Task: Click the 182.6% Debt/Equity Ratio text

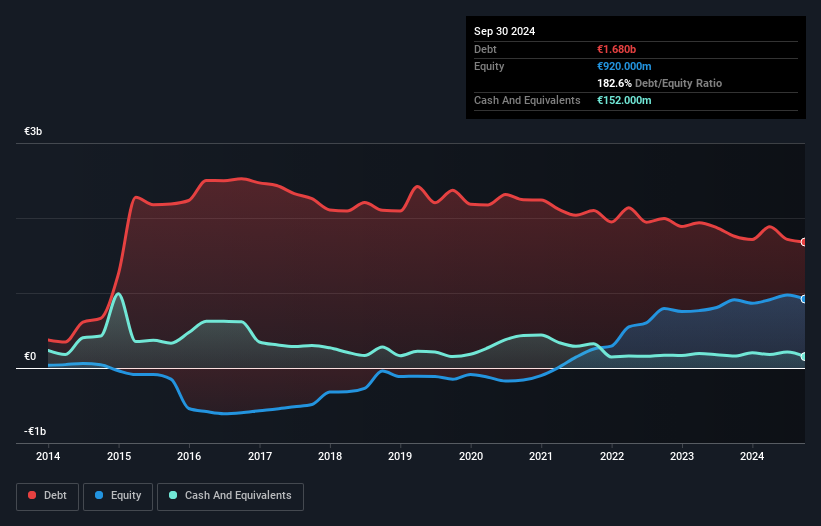Action: (659, 83)
